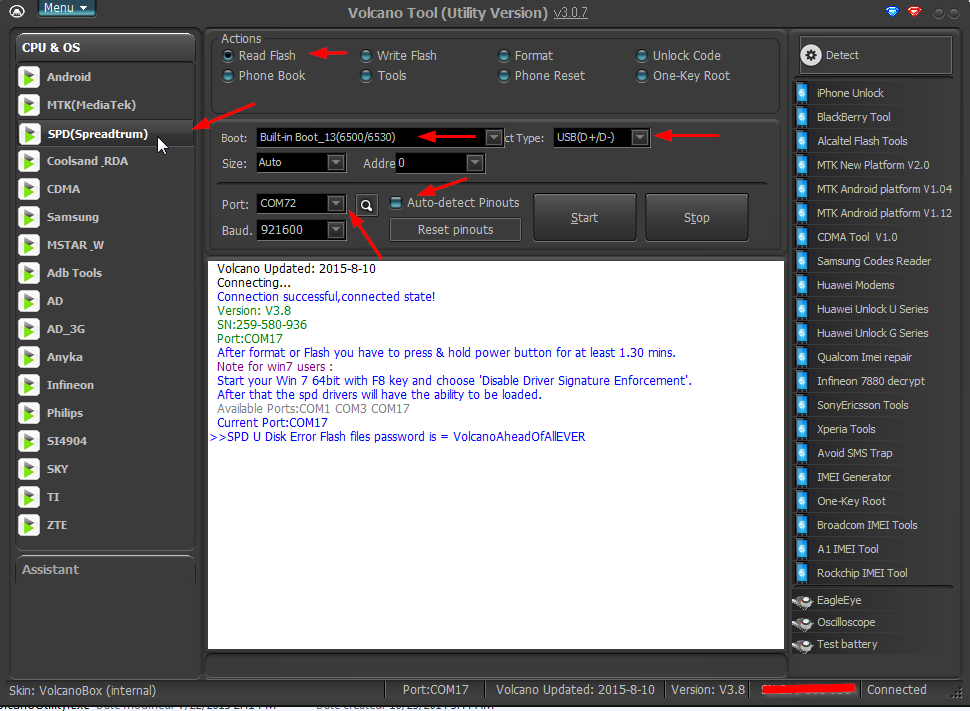This screenshot has width=970, height=711.
Task: Click the v3.0.7 version link
Action: pos(570,12)
